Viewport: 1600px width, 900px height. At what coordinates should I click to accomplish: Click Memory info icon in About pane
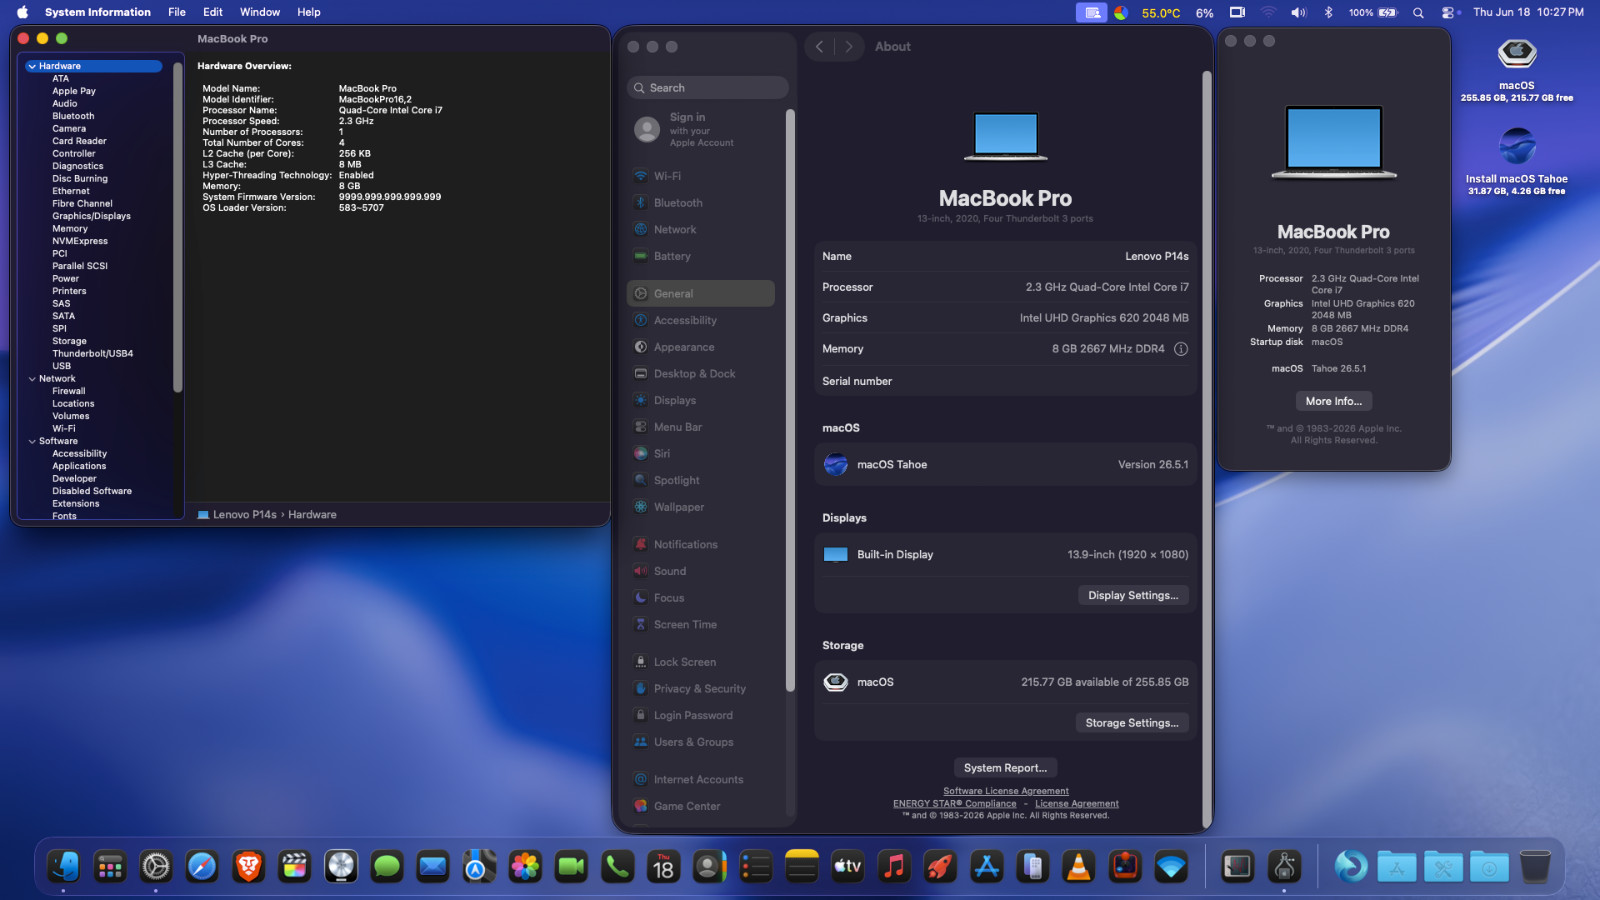[1181, 349]
